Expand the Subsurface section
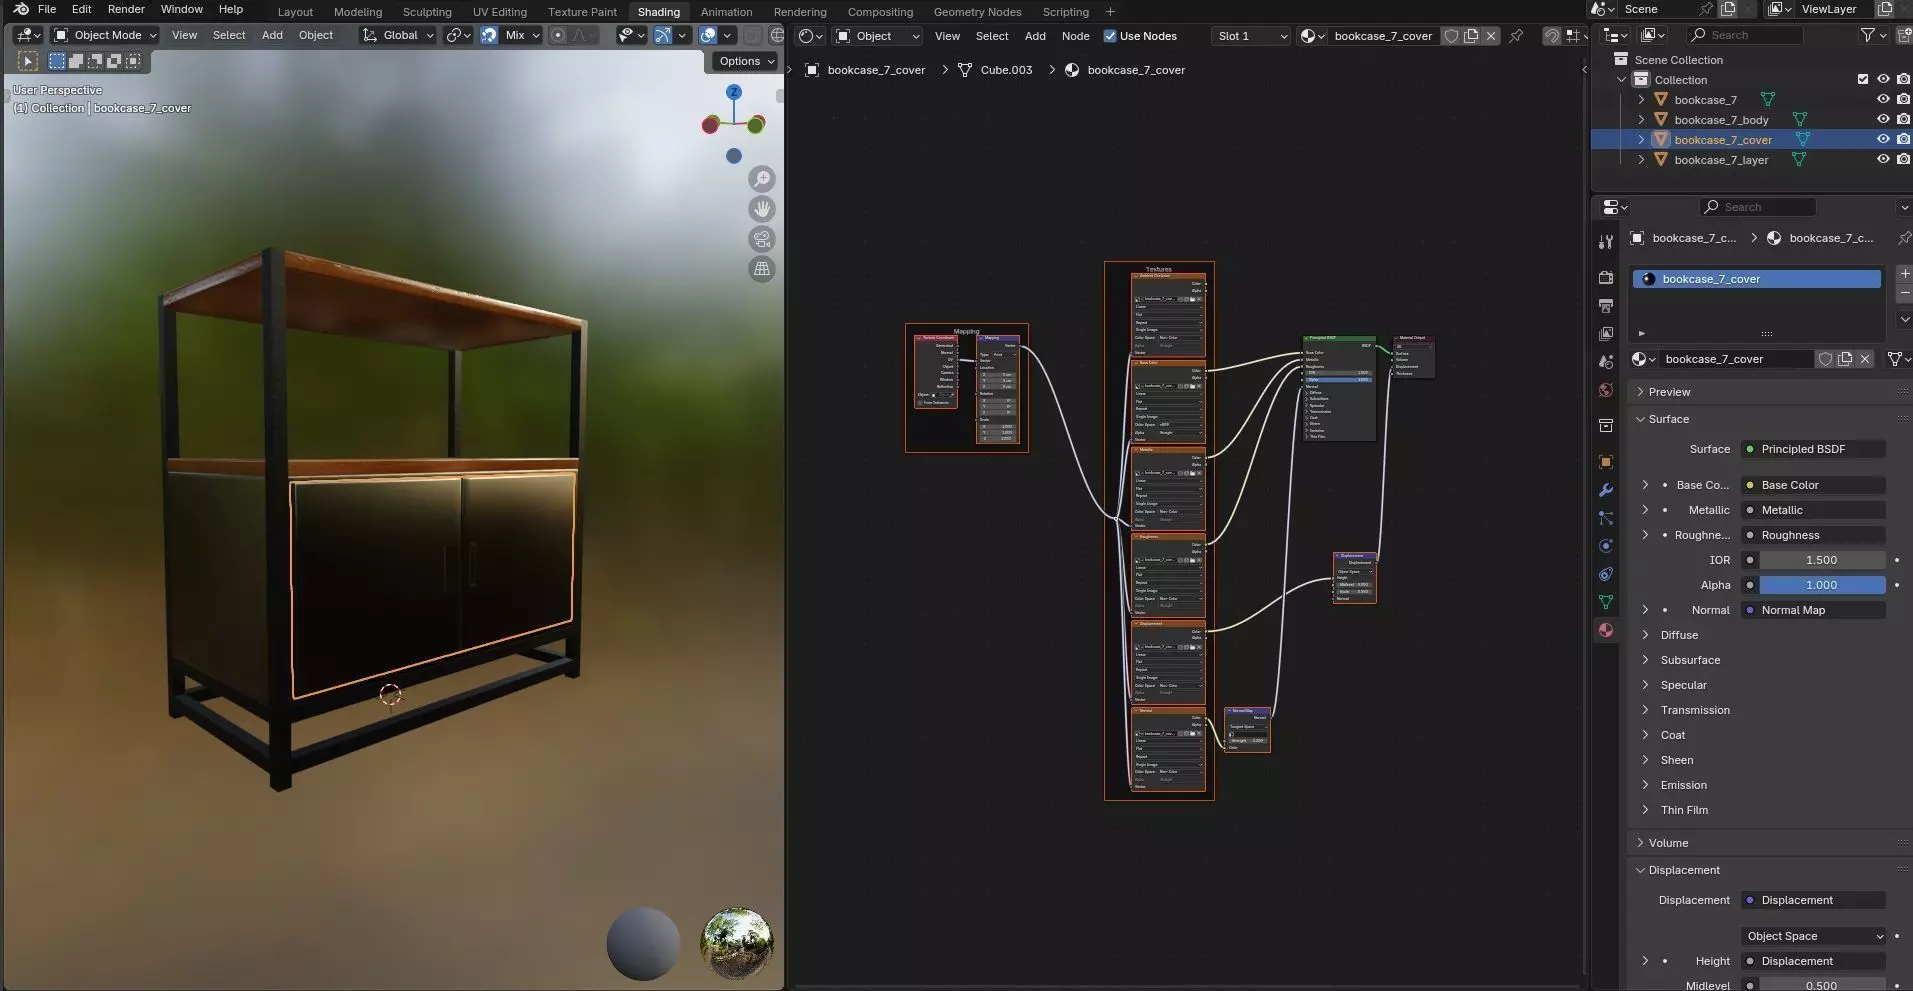 point(1690,660)
